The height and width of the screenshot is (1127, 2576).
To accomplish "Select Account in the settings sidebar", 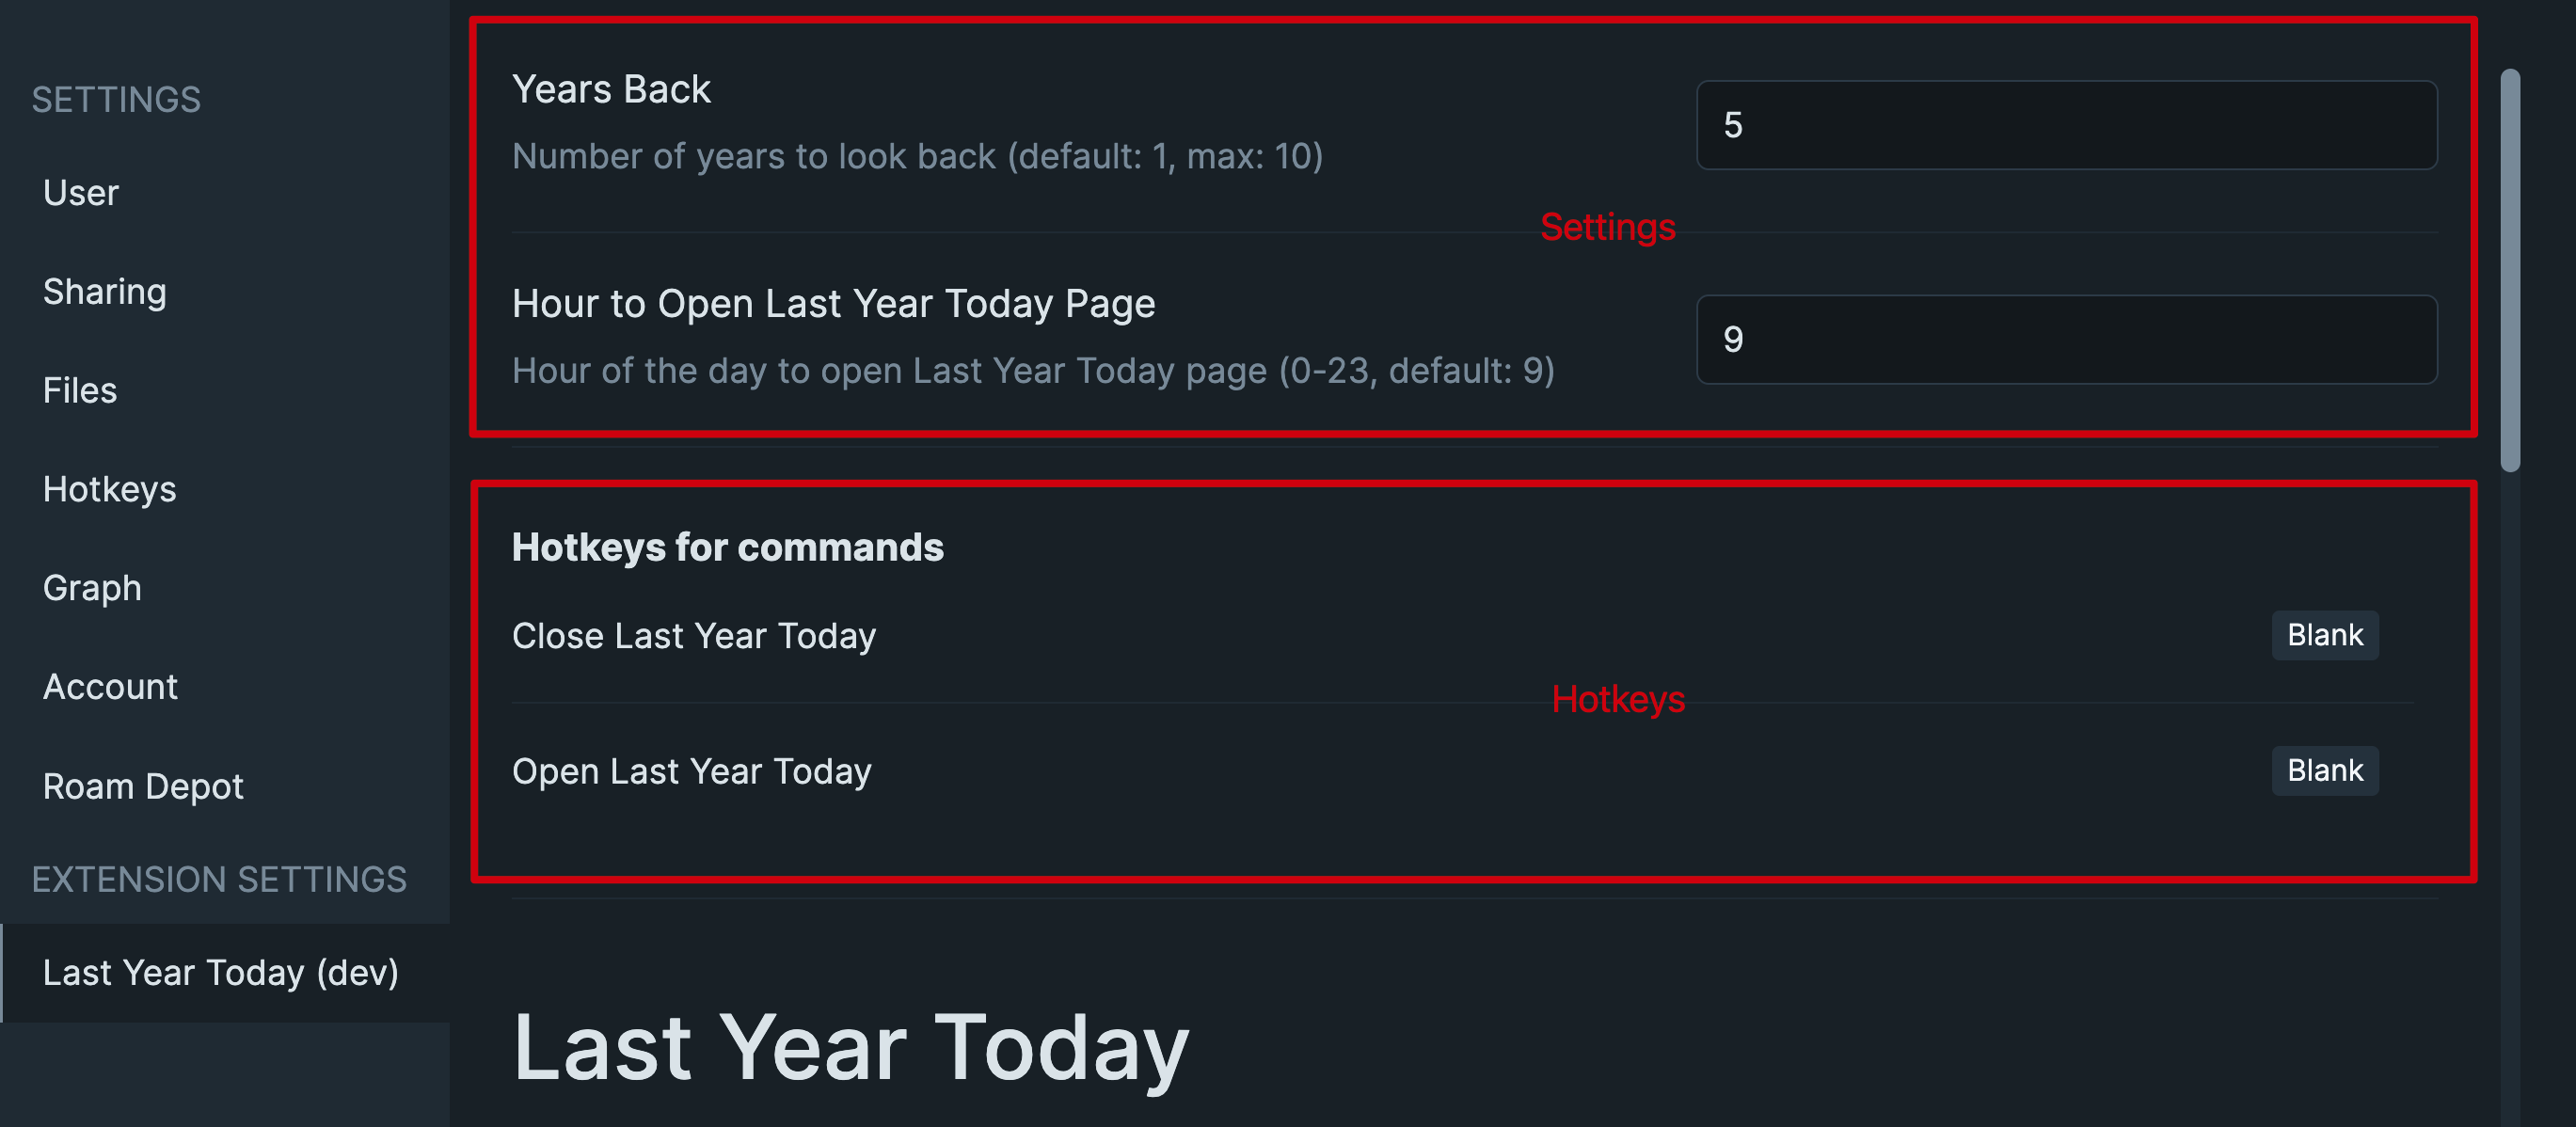I will click(x=110, y=687).
